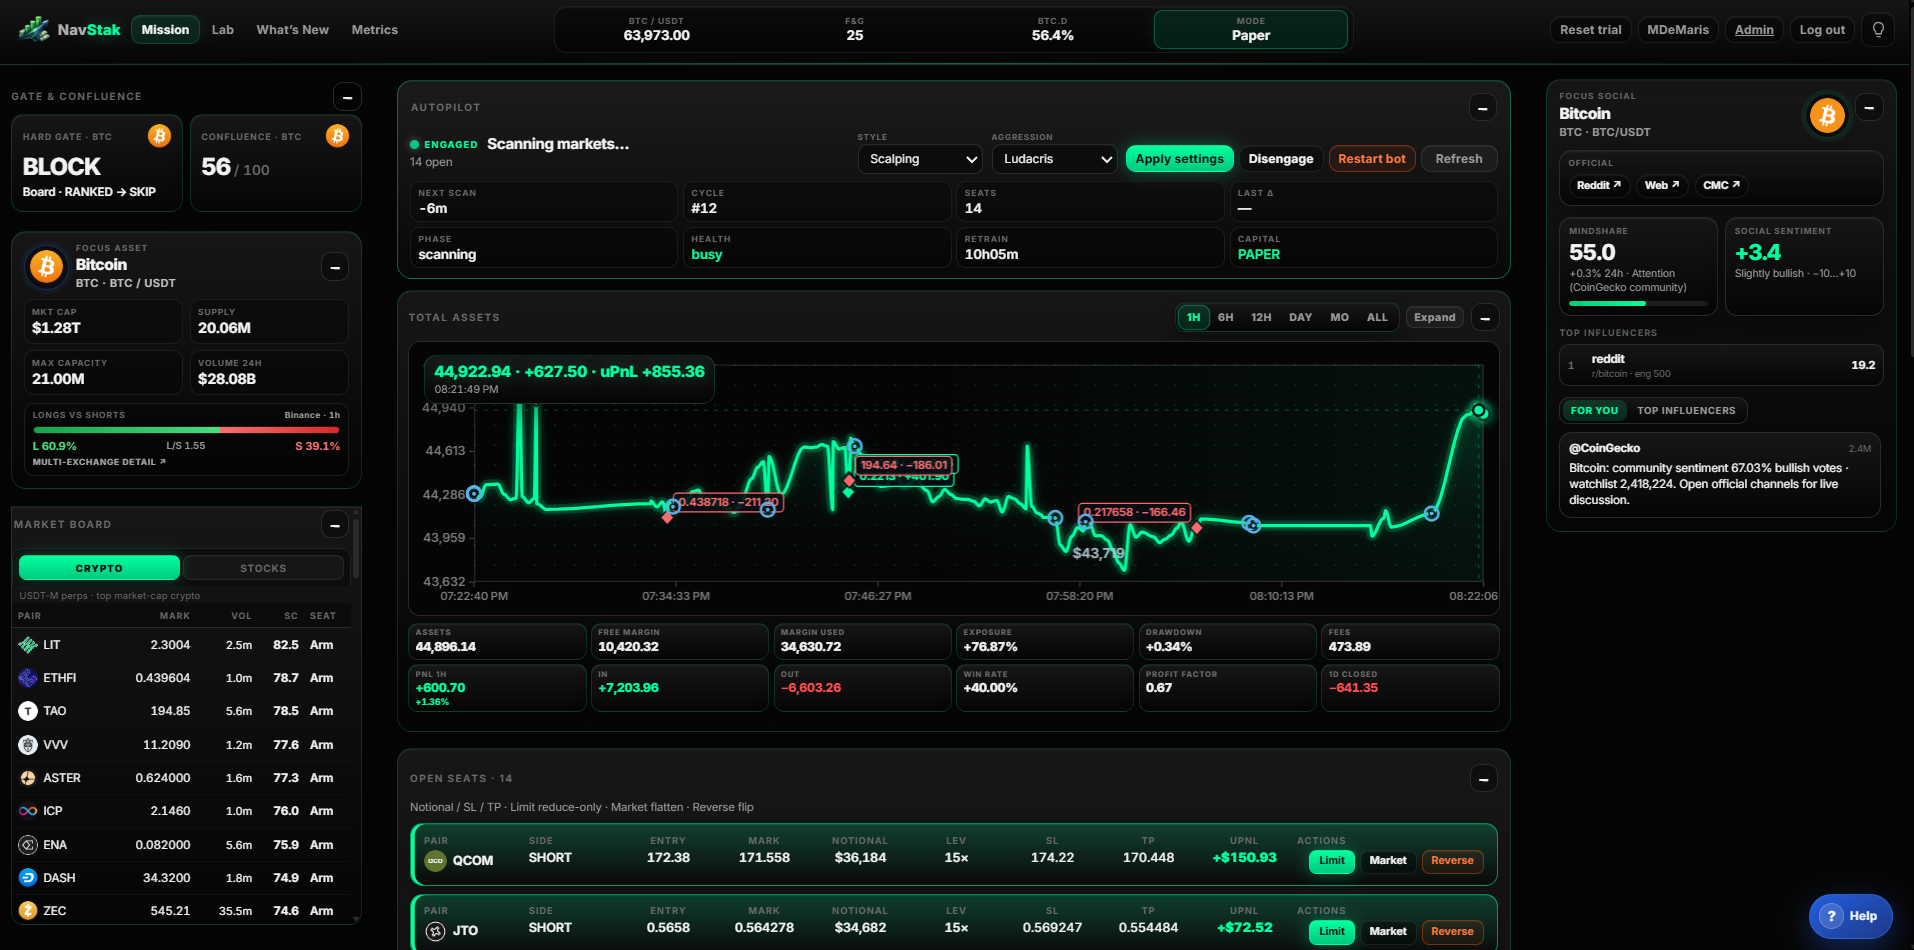Click the Log out button
The image size is (1914, 950).
coord(1822,30)
